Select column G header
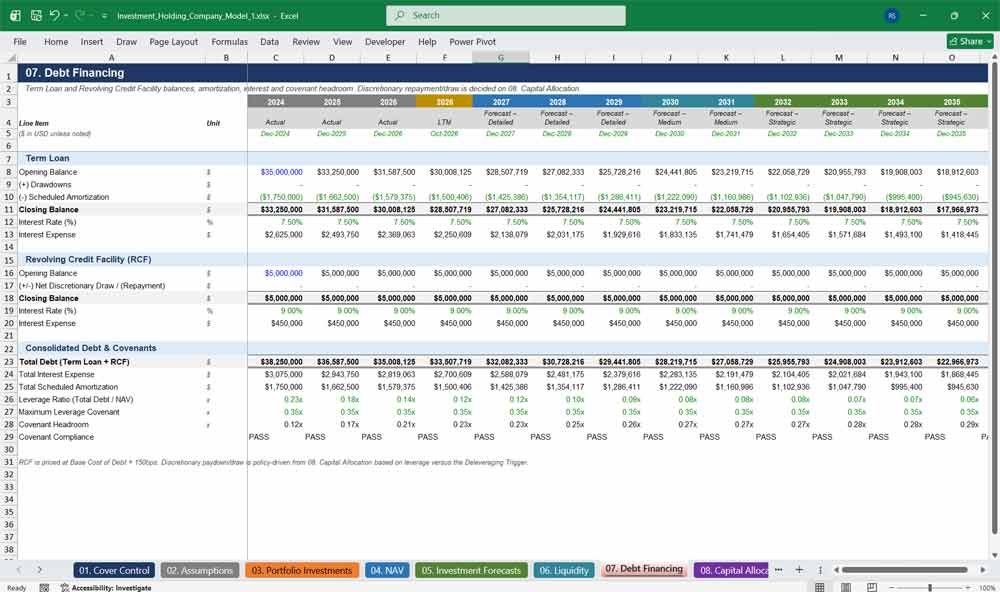This screenshot has height=592, width=1000. (x=501, y=57)
